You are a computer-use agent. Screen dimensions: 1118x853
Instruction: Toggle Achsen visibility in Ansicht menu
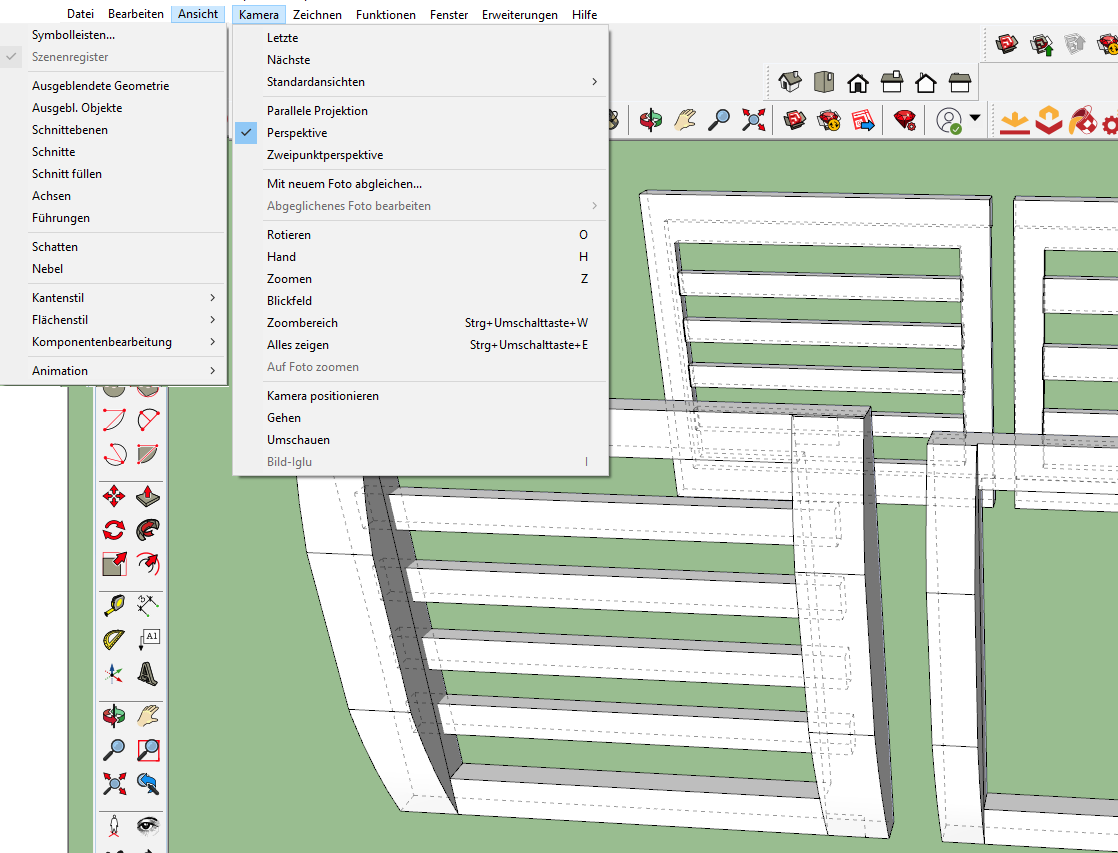pos(51,196)
